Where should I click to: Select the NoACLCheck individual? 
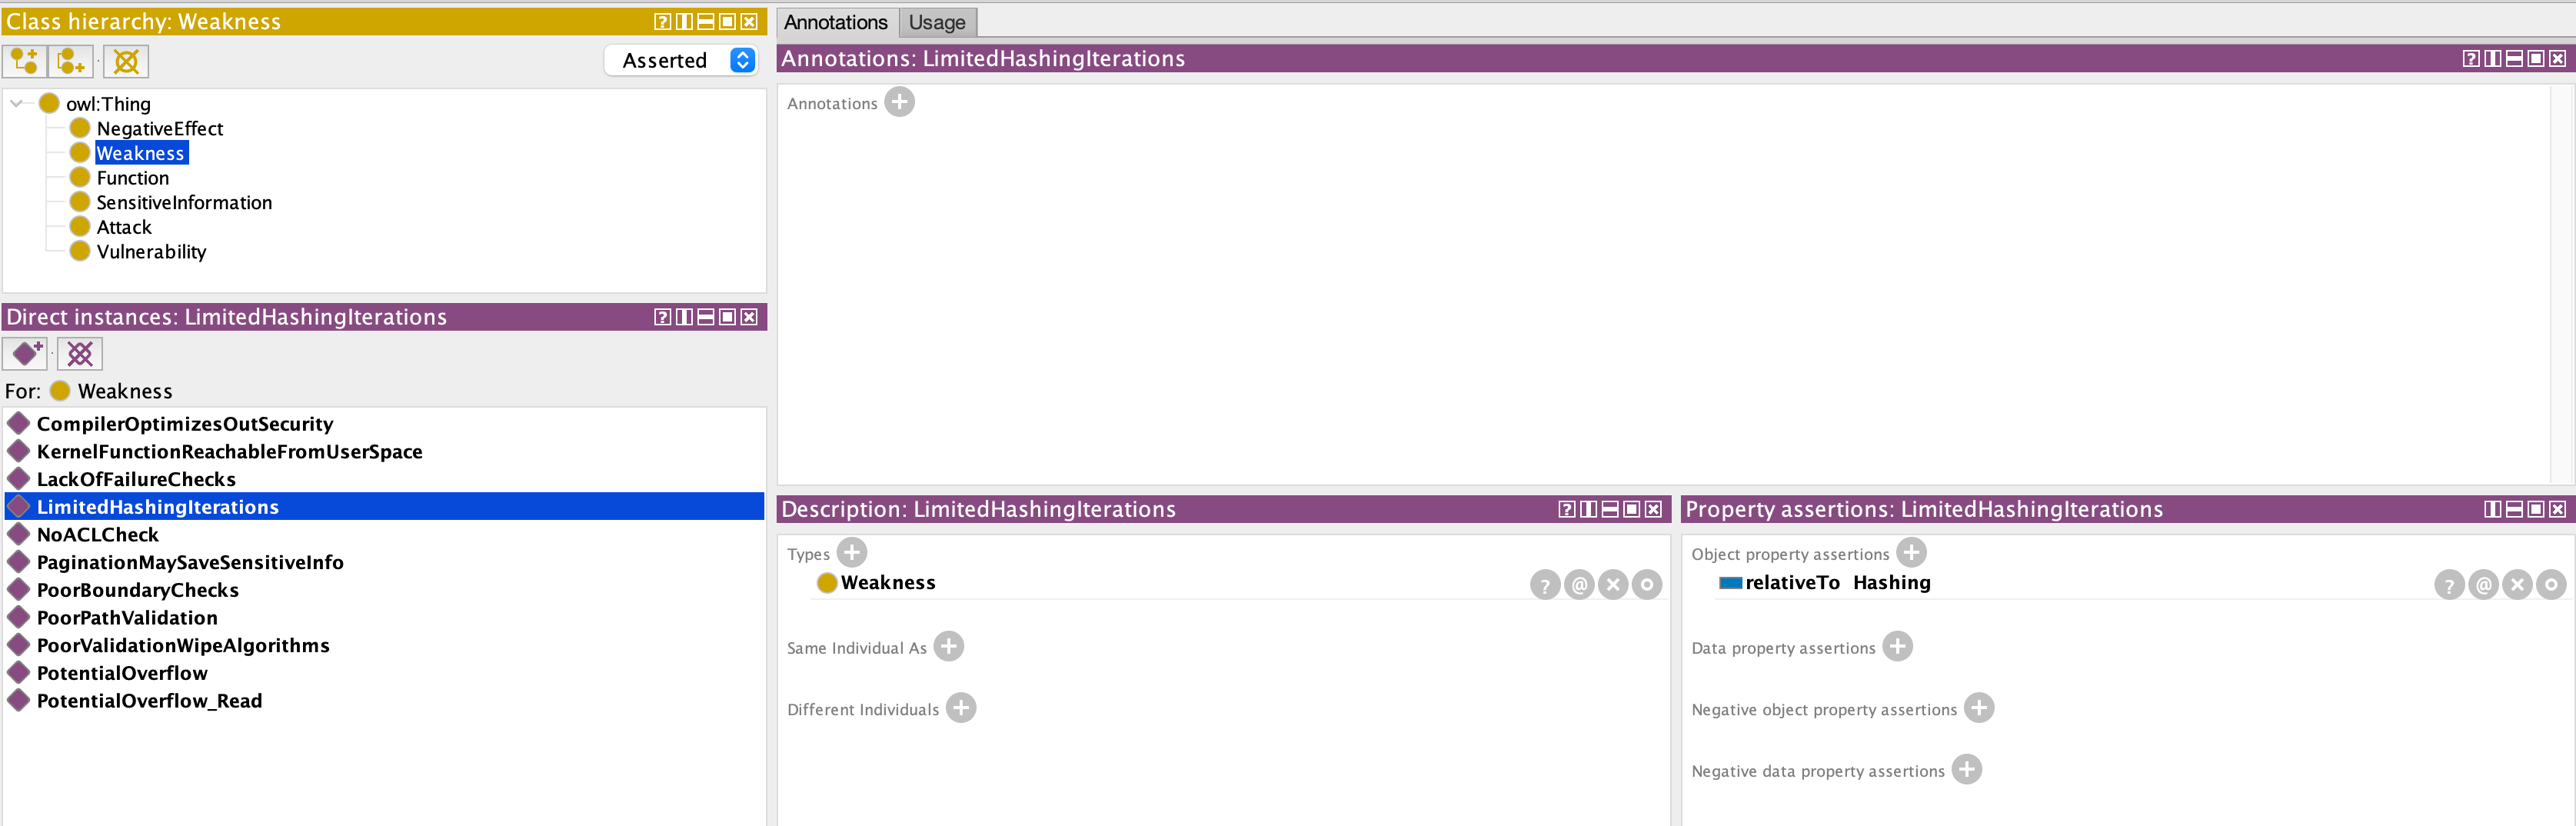97,535
